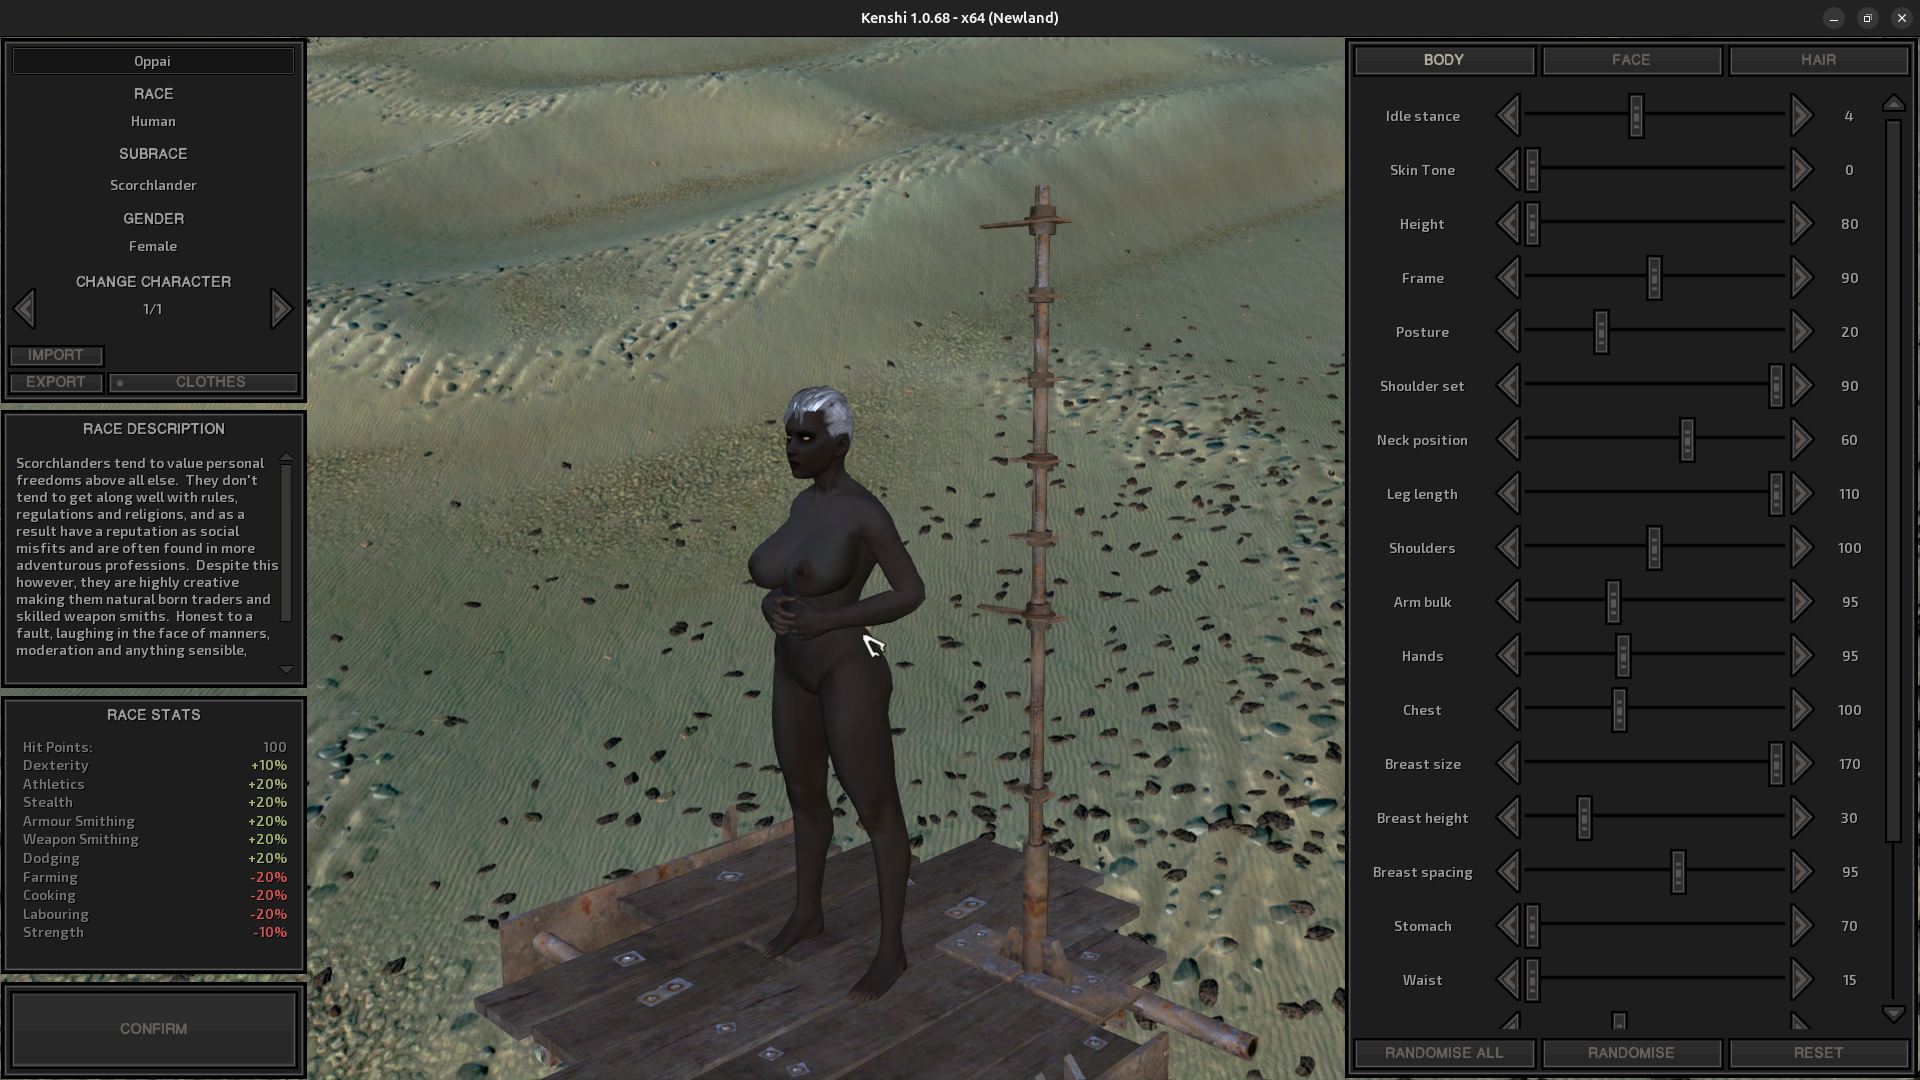This screenshot has width=1920, height=1080.
Task: Switch to the BODY tab
Action: click(1444, 60)
